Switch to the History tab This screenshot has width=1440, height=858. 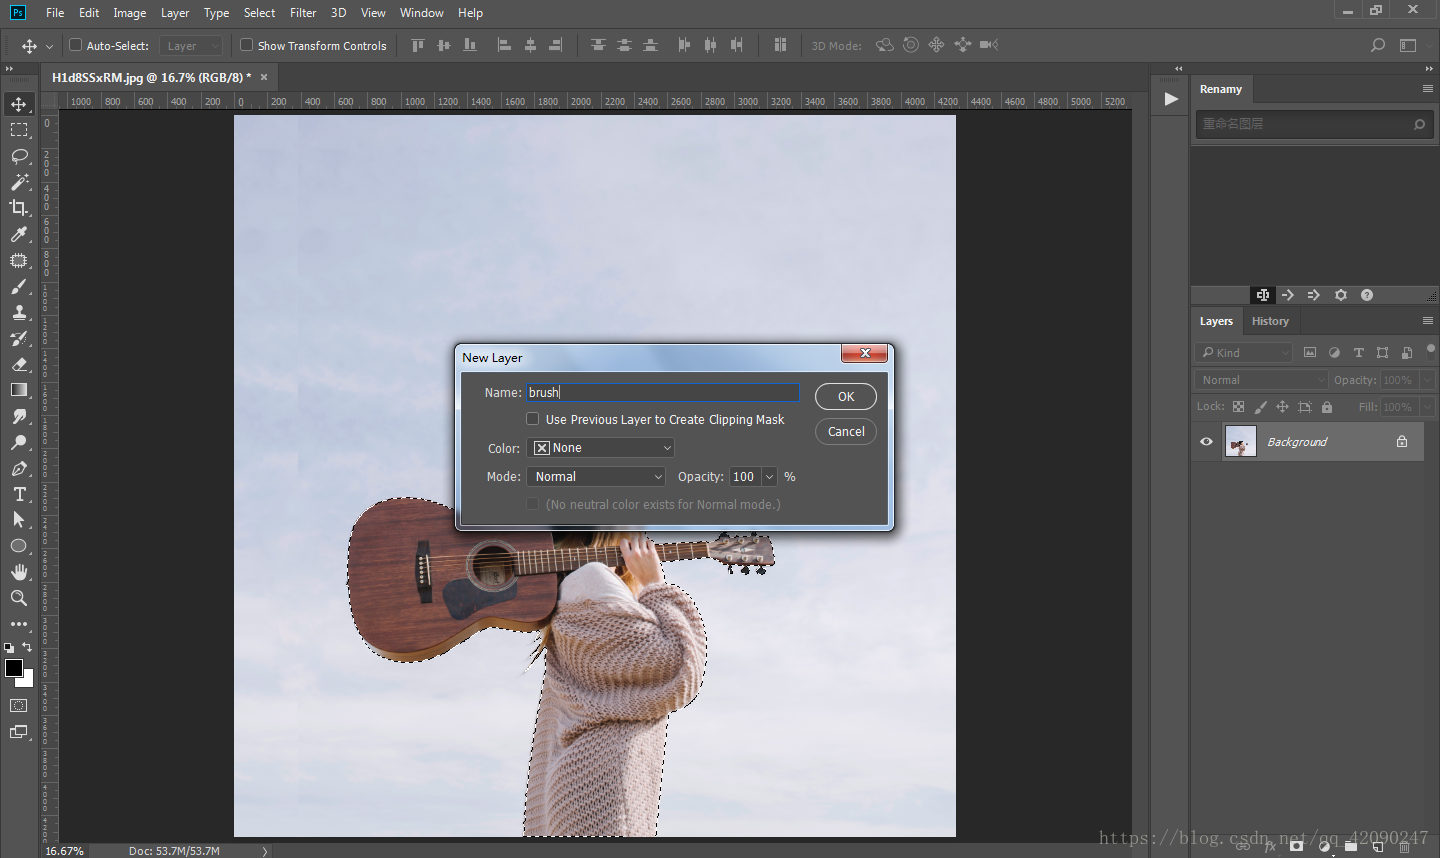(x=1270, y=321)
